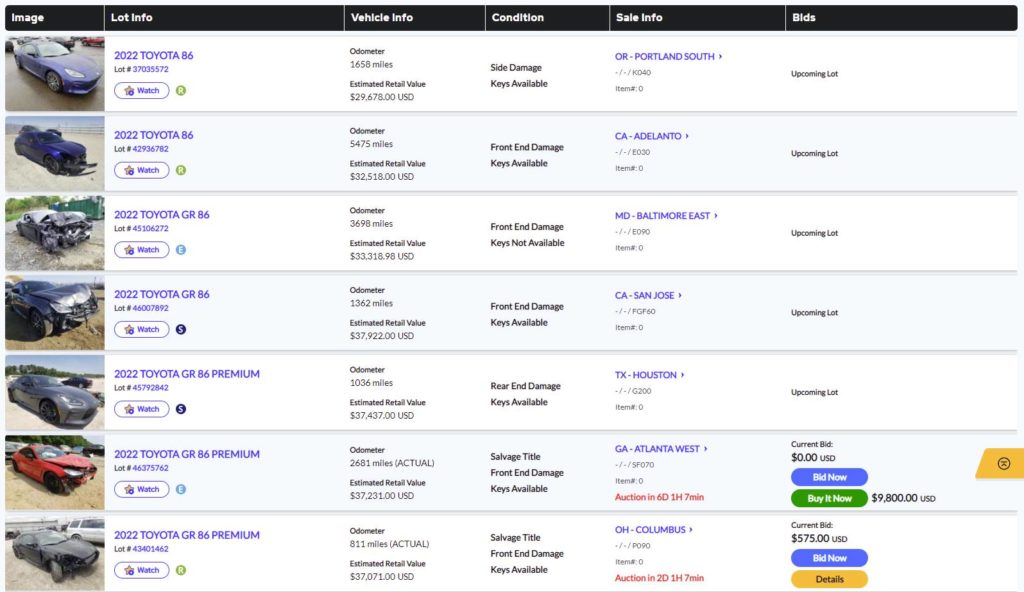Screen dimensions: 1024x592
Task: Click blue E badge for lot 45106272
Action: click(x=181, y=250)
